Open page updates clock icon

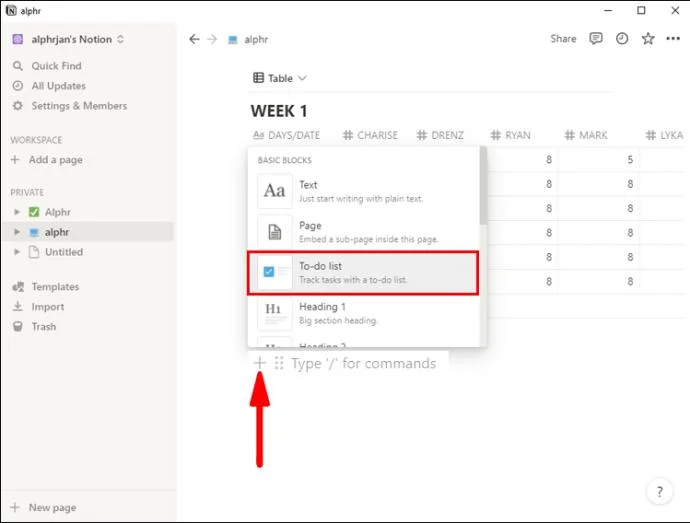tap(621, 39)
